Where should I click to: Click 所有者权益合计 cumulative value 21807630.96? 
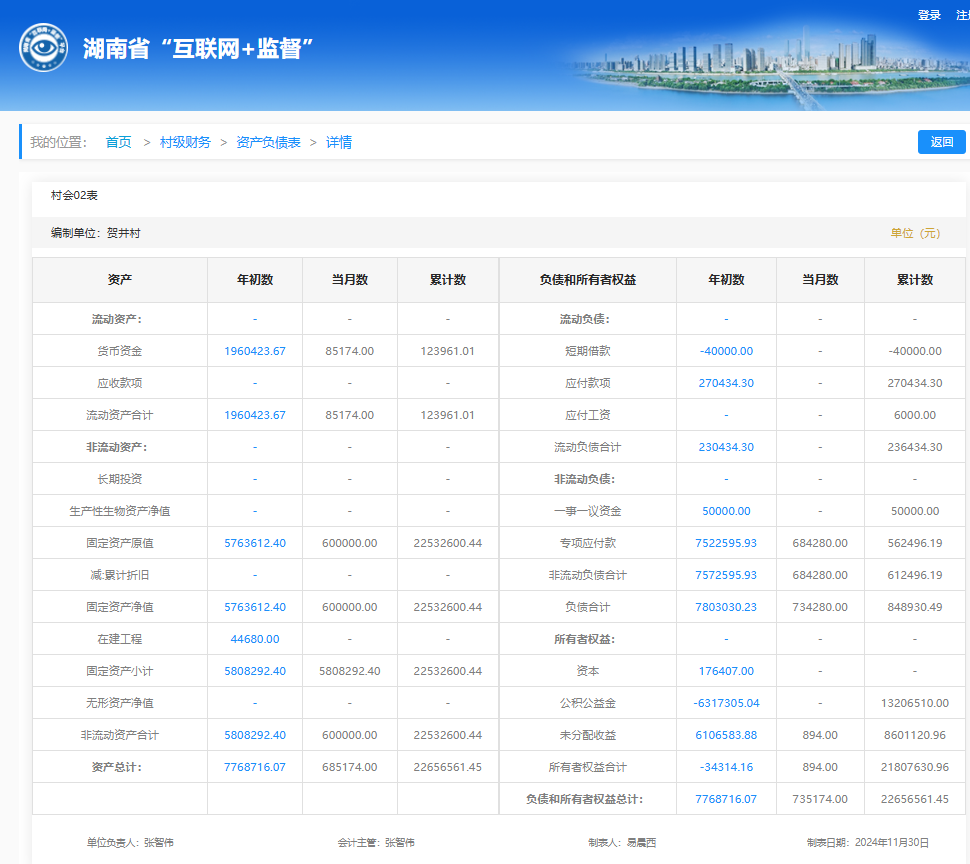(x=915, y=767)
